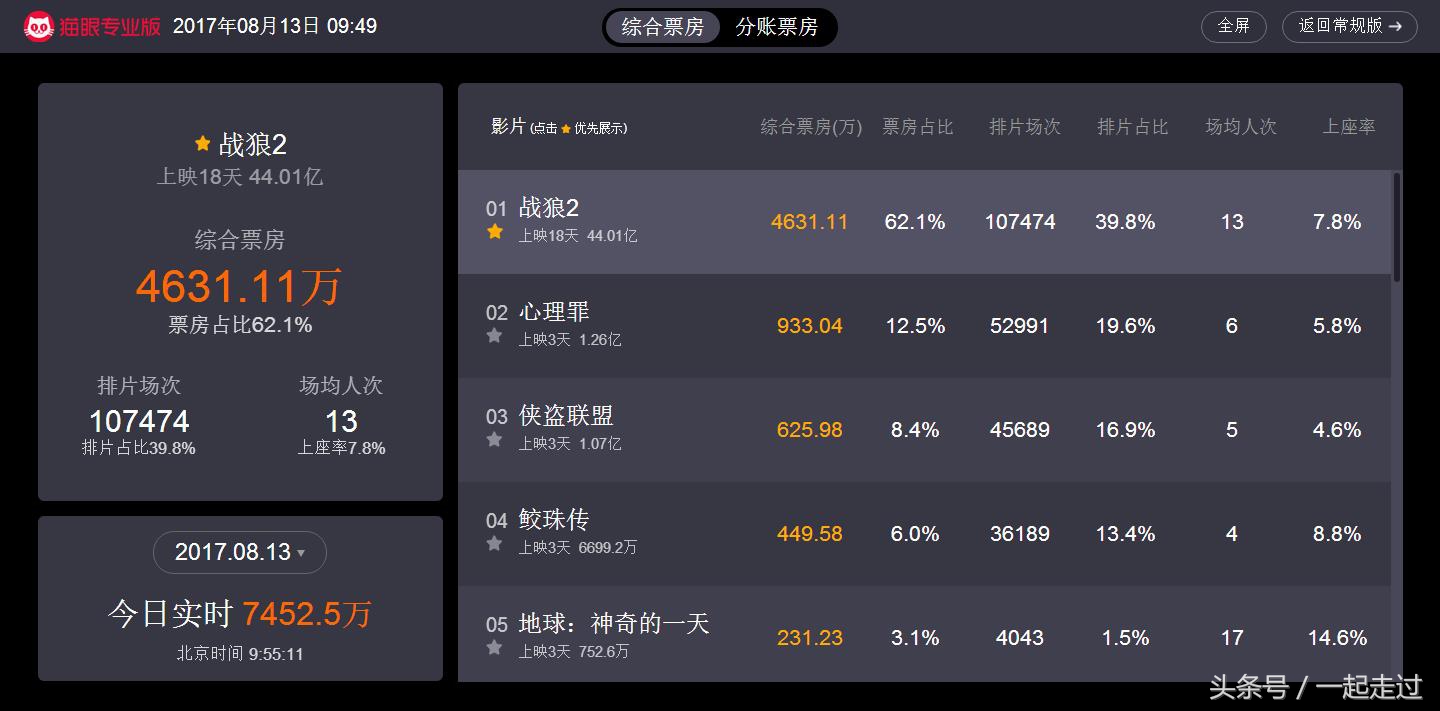Sort the table by 综合票房(万) column
1440x711 pixels.
pyautogui.click(x=809, y=127)
